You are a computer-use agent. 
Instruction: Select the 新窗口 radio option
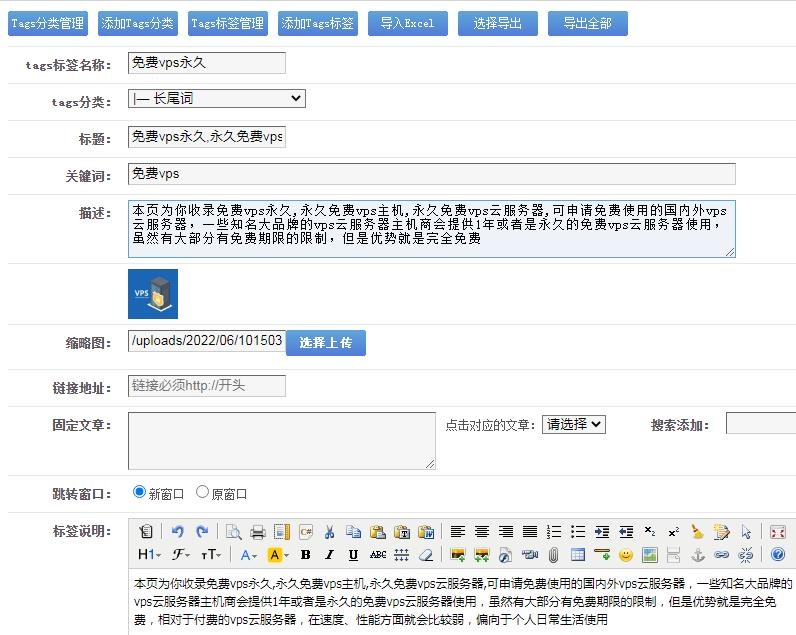click(x=139, y=492)
